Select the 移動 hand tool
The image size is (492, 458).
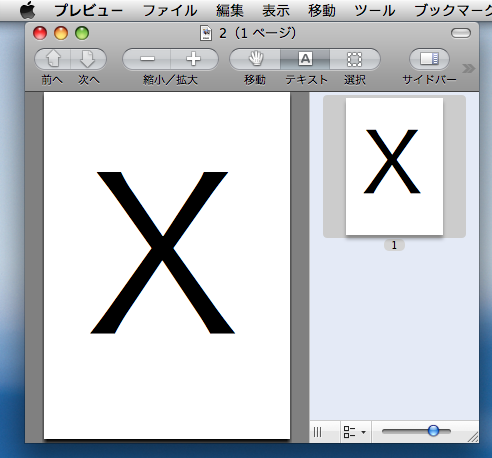(x=255, y=59)
